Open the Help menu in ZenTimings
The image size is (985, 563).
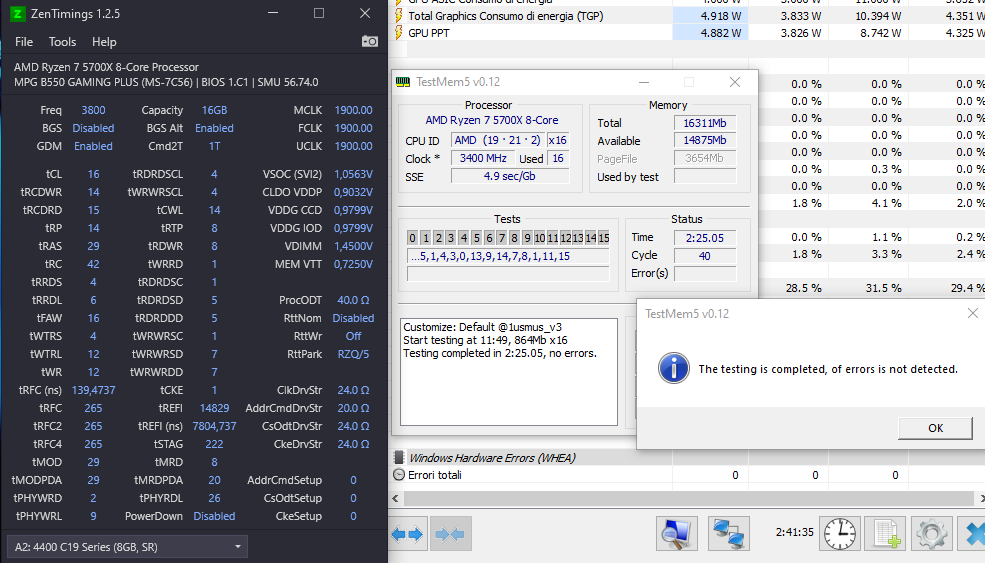[x=104, y=41]
